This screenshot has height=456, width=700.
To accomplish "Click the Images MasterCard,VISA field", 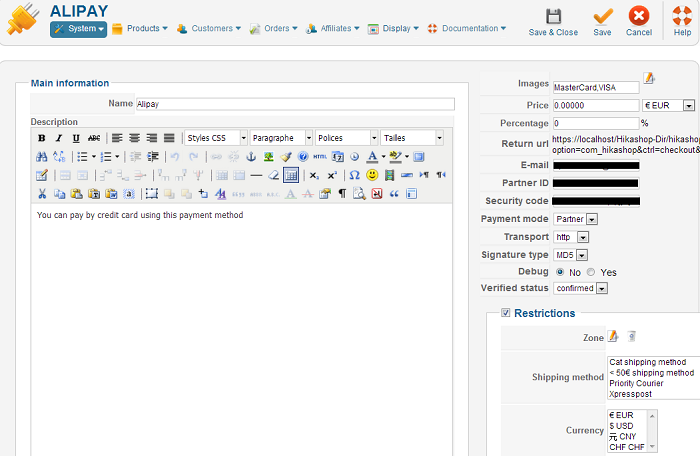I will [596, 88].
